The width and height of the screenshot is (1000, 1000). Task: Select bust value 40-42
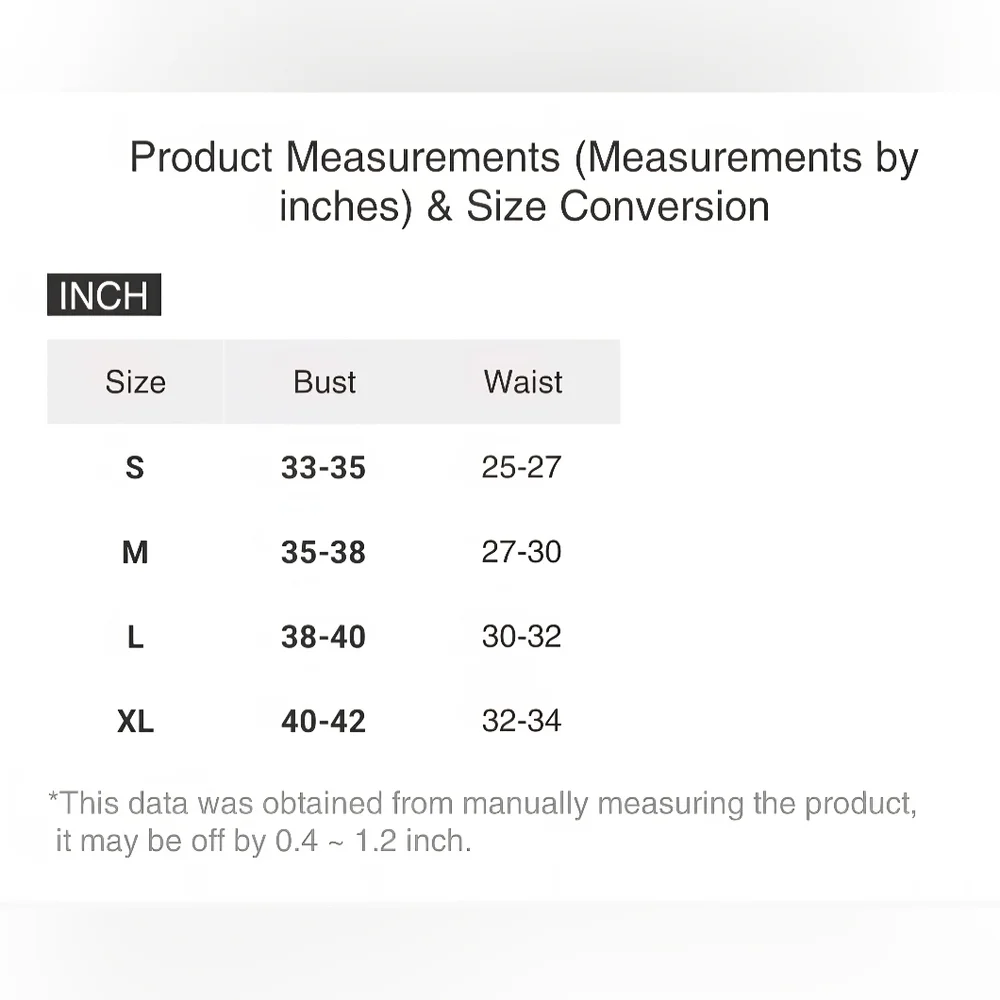pyautogui.click(x=323, y=722)
